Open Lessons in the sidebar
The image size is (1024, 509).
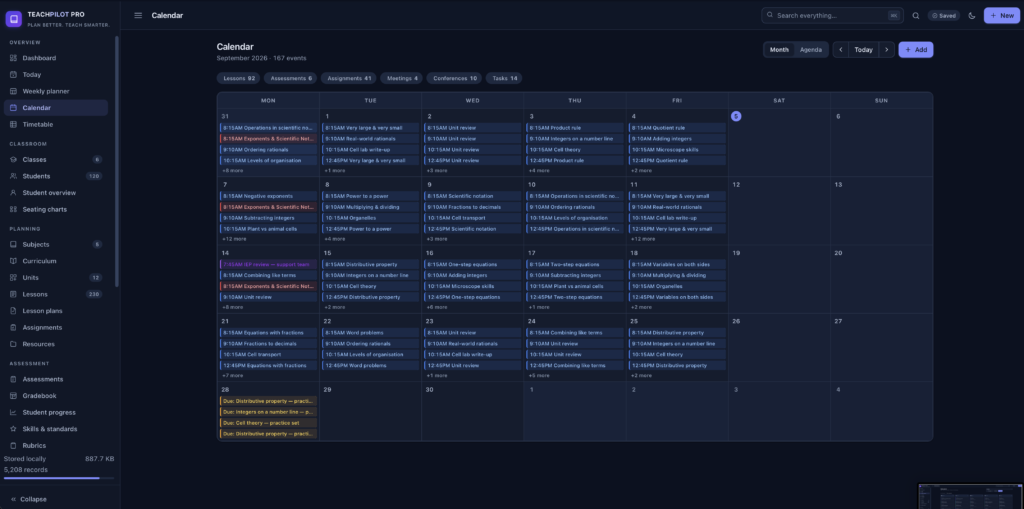(56, 295)
